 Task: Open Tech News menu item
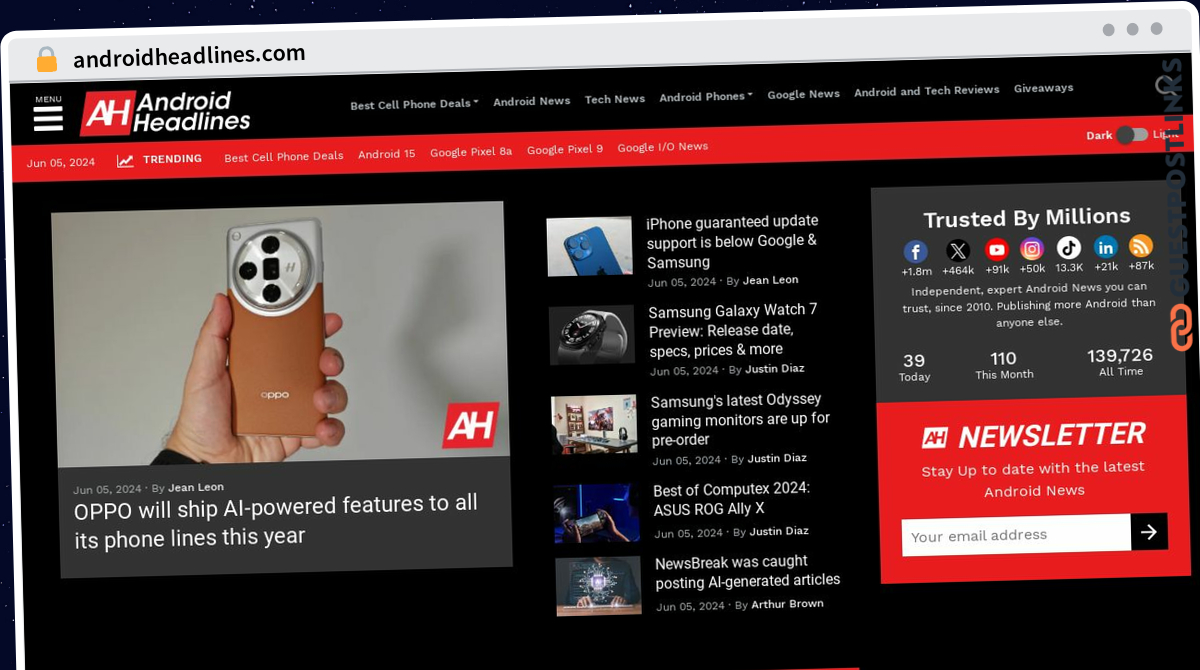(615, 99)
